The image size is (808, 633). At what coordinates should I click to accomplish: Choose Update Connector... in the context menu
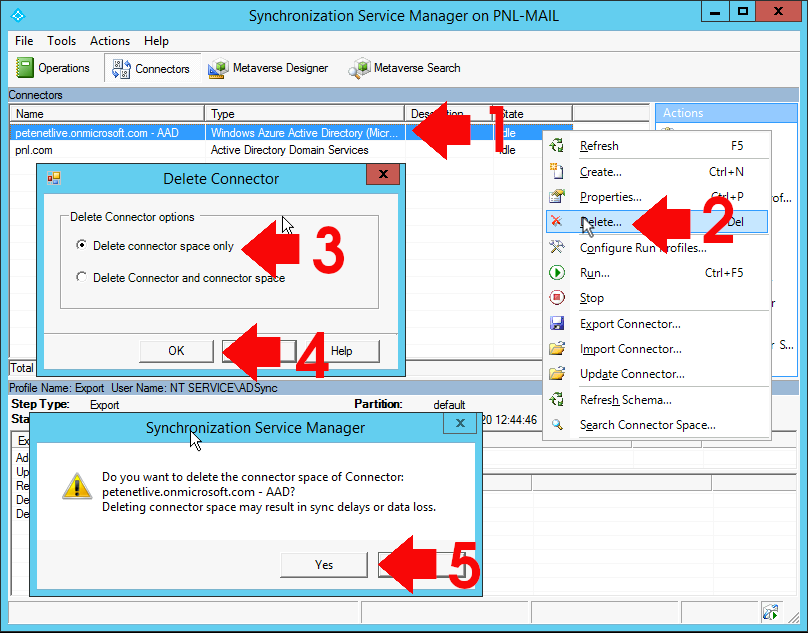657,374
